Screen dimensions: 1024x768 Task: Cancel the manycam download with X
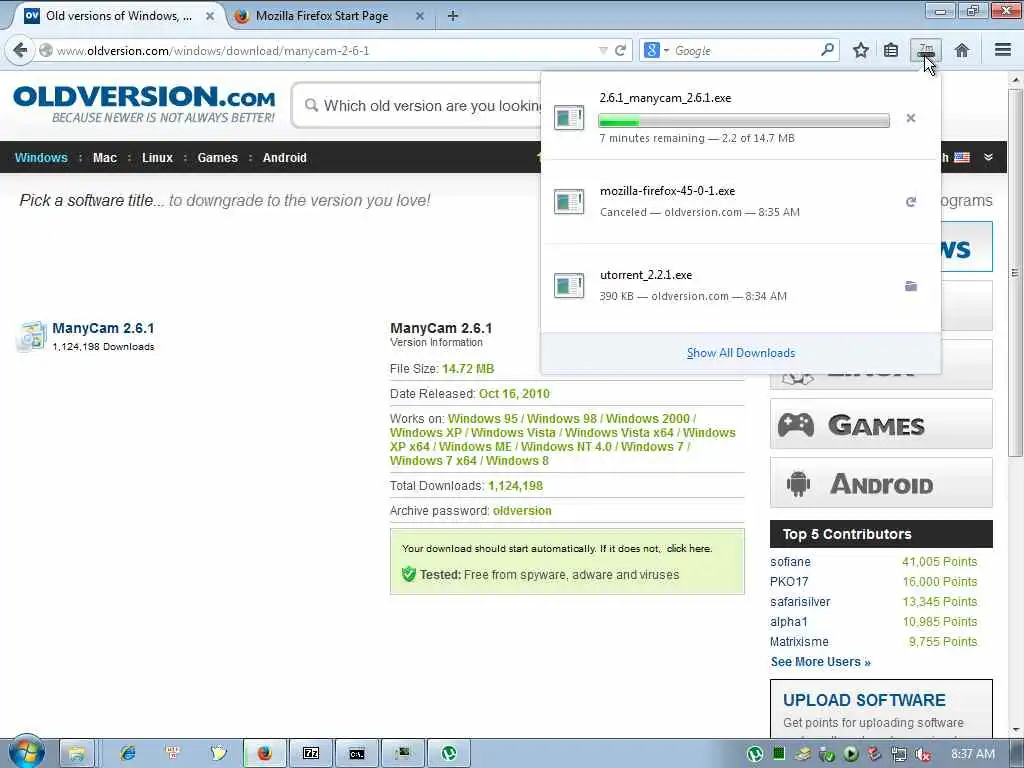coord(910,118)
